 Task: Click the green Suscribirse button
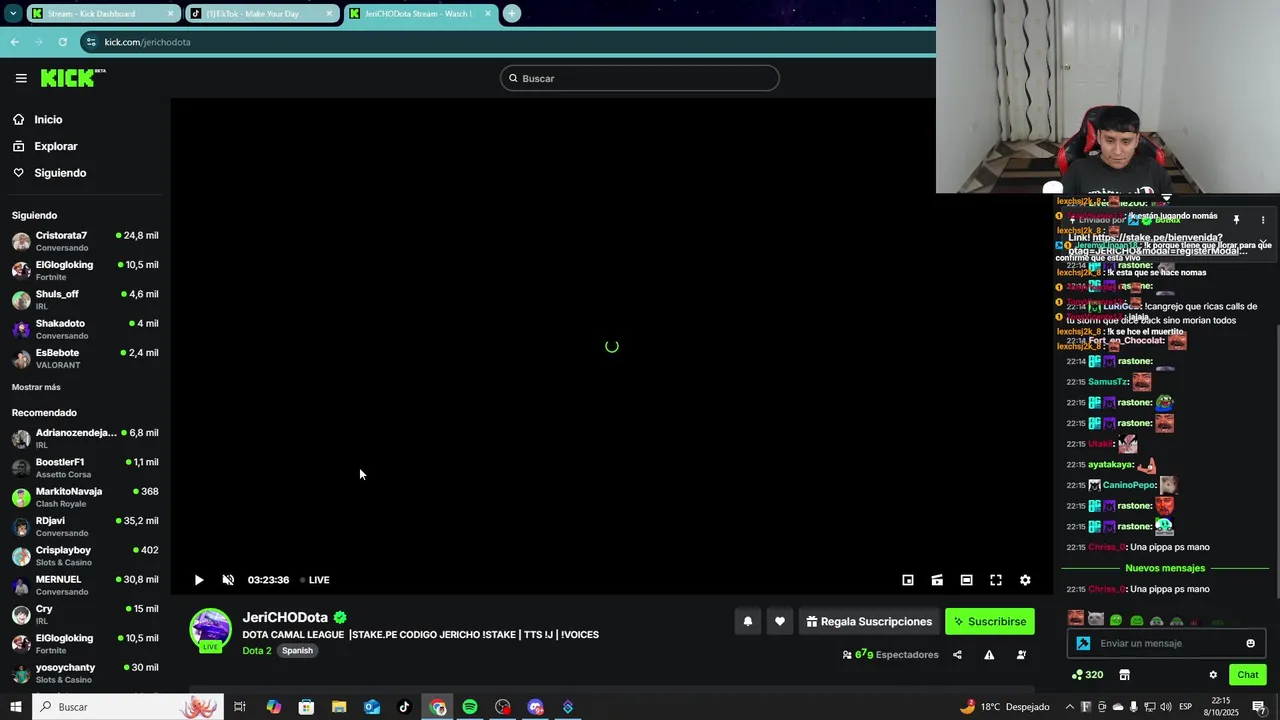click(990, 621)
